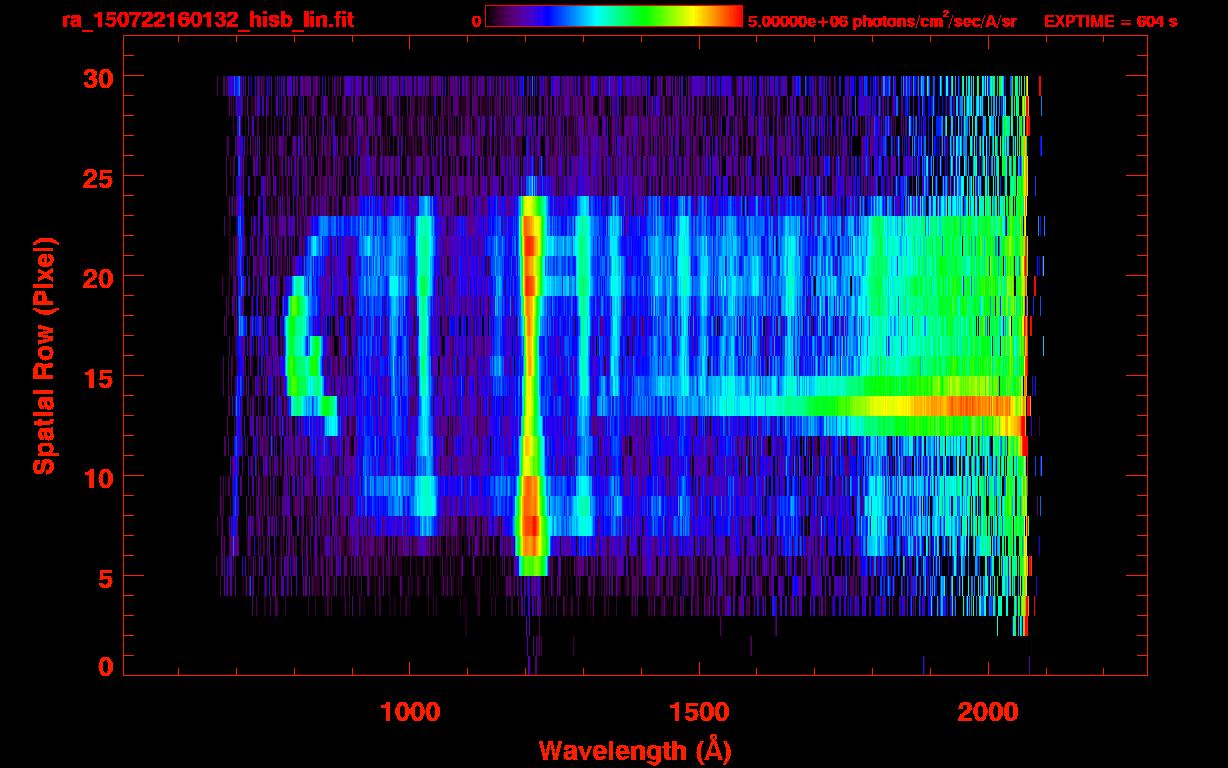This screenshot has height=768, width=1228.
Task: Click the red end of the color bar
Action: [x=730, y=17]
